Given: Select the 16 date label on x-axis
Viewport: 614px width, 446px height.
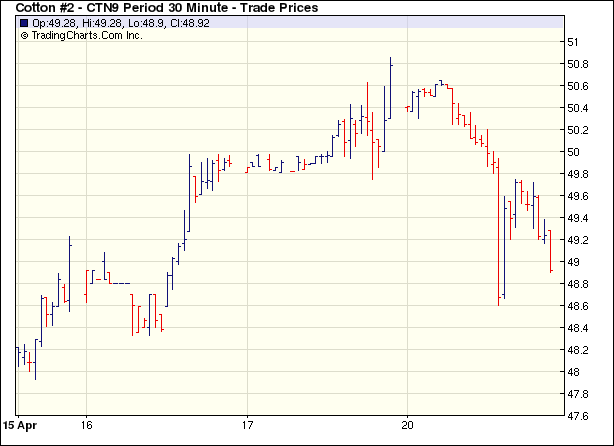Looking at the screenshot, I should (87, 422).
